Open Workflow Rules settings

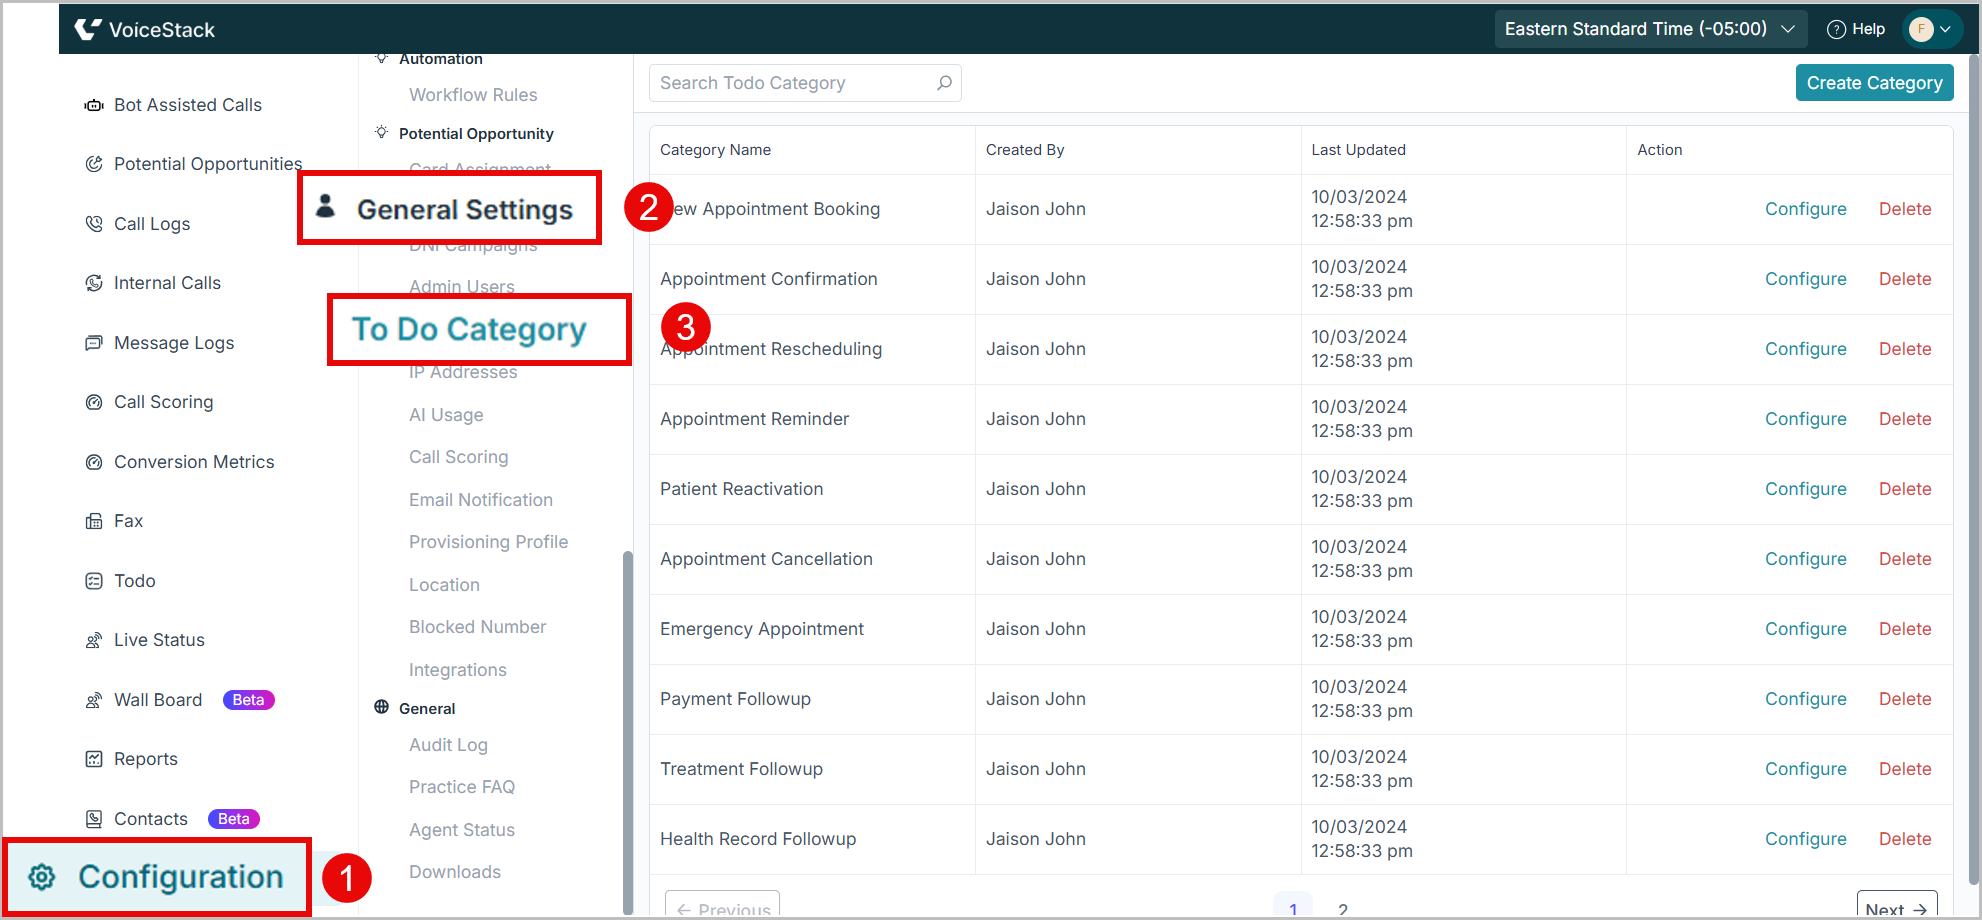point(473,95)
